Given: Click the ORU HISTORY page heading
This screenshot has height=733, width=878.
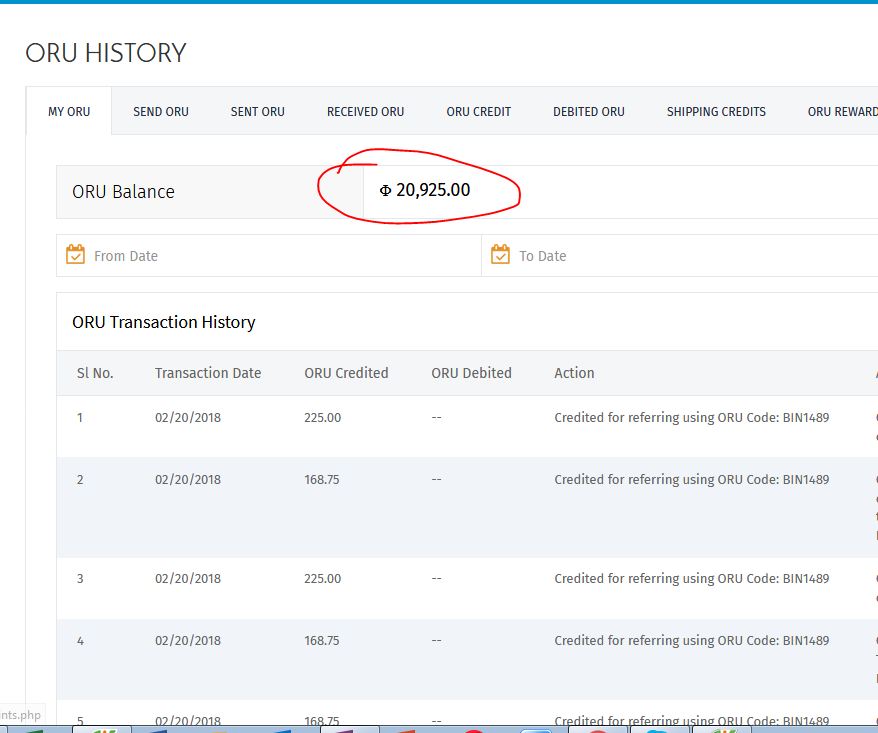Looking at the screenshot, I should [x=106, y=53].
